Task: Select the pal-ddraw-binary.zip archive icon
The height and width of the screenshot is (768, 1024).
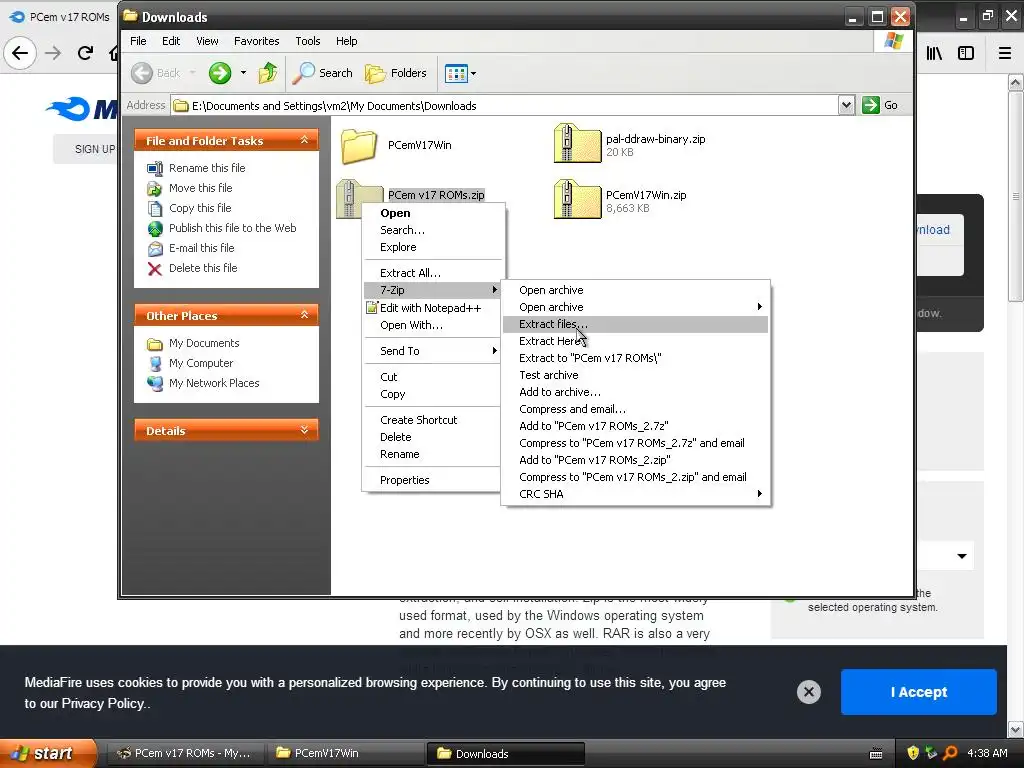Action: [577, 144]
